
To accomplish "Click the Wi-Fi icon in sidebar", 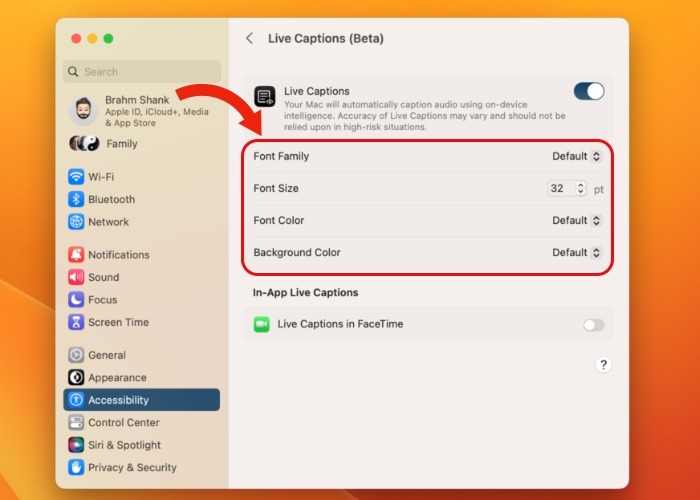I will (76, 176).
